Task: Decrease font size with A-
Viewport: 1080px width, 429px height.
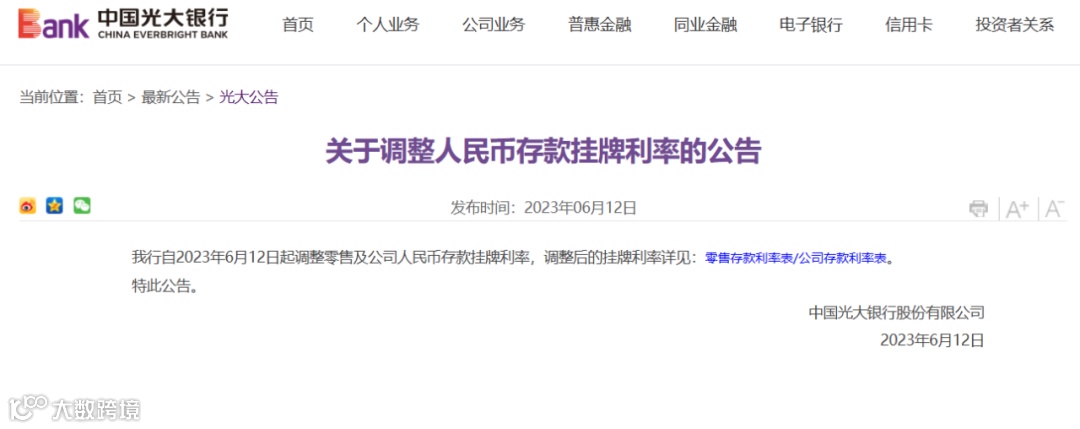Action: [1055, 208]
